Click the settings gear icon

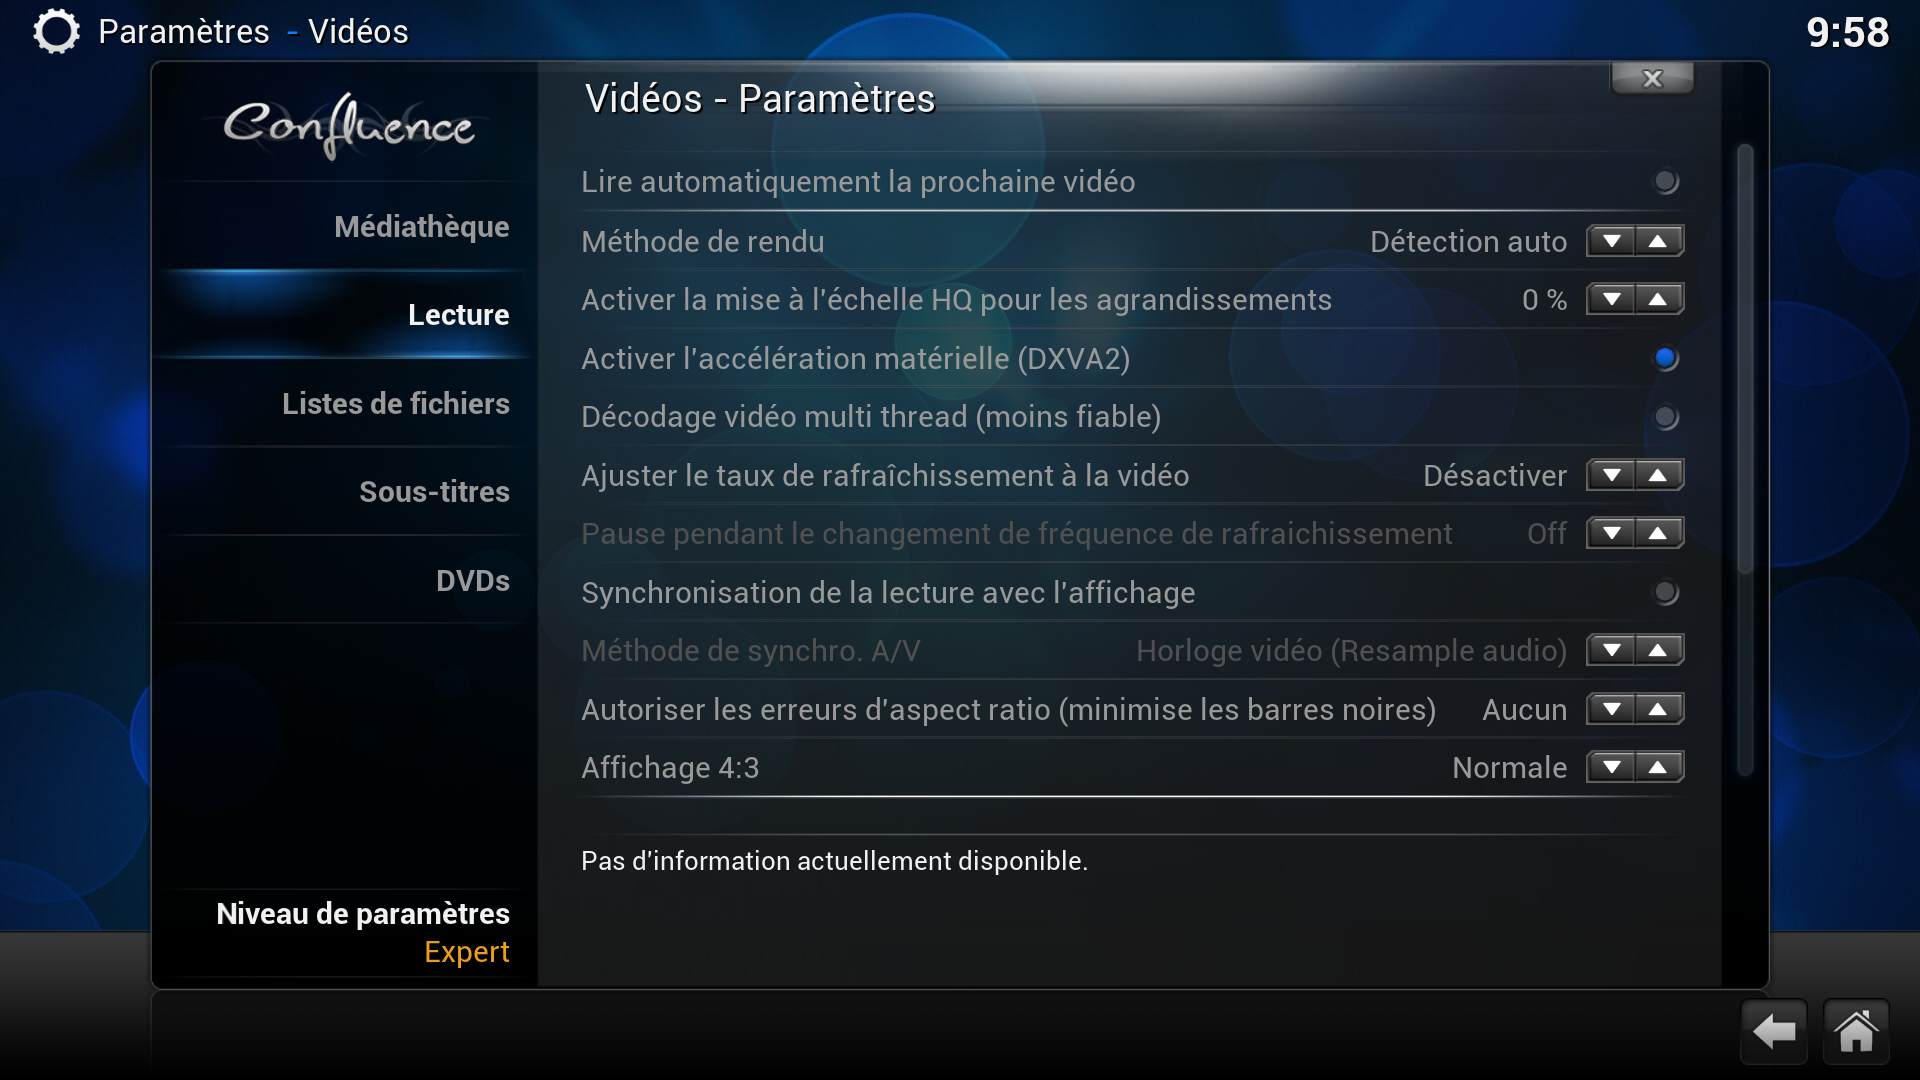(x=56, y=31)
